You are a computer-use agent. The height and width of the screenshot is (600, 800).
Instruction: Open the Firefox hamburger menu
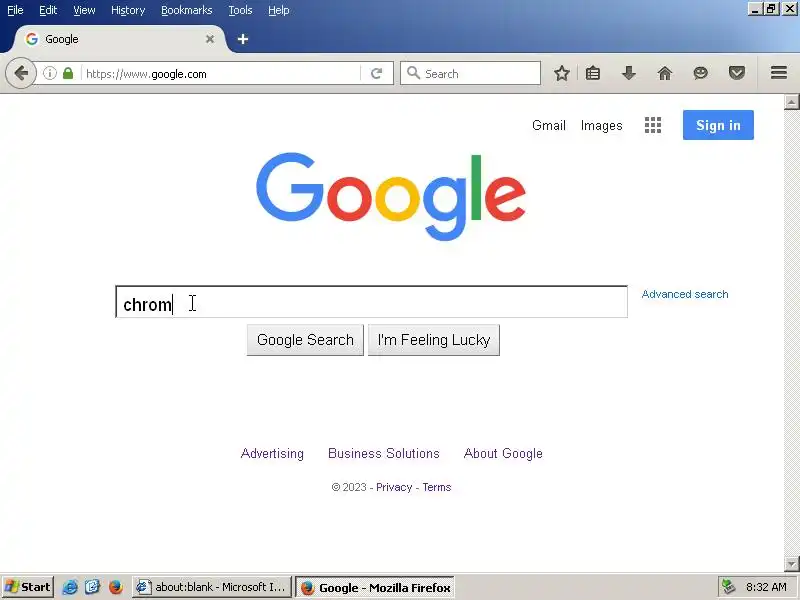click(779, 73)
